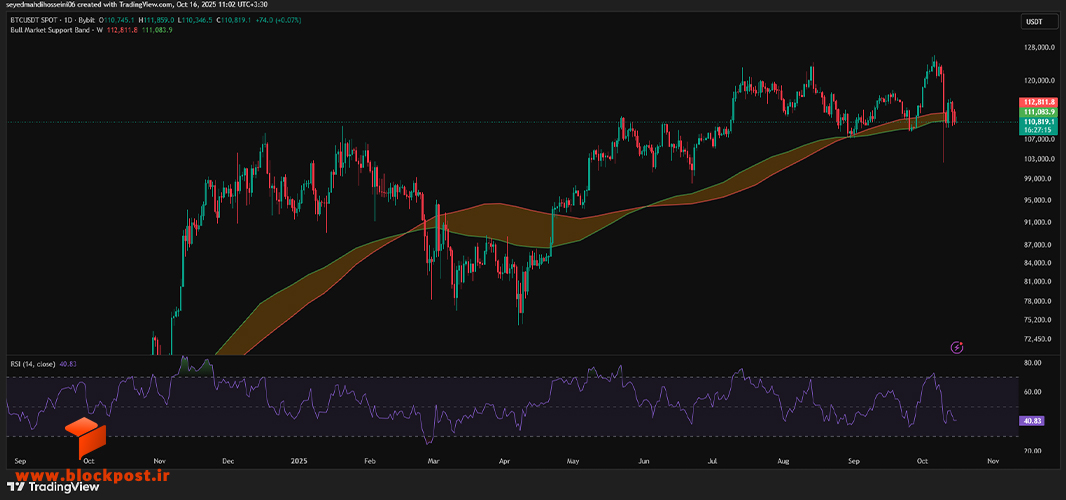The width and height of the screenshot is (1066, 500).
Task: Click the red 112,811.8 legend value
Action: [123, 30]
